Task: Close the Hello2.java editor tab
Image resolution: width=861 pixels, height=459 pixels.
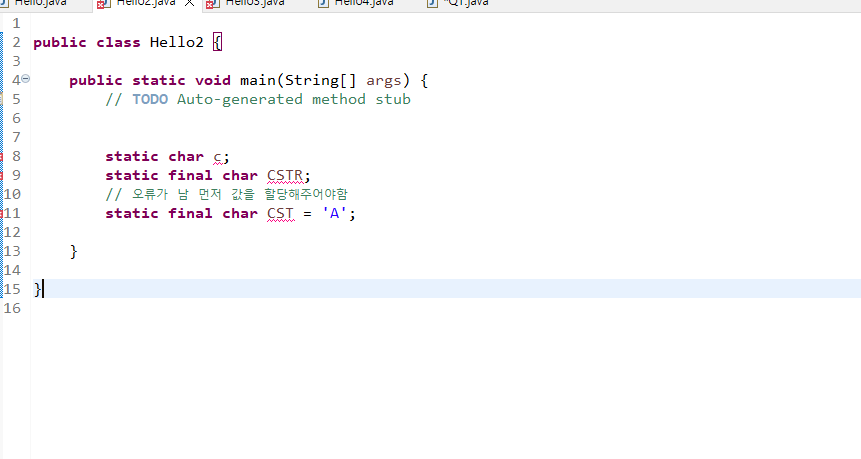Action: pos(189,3)
